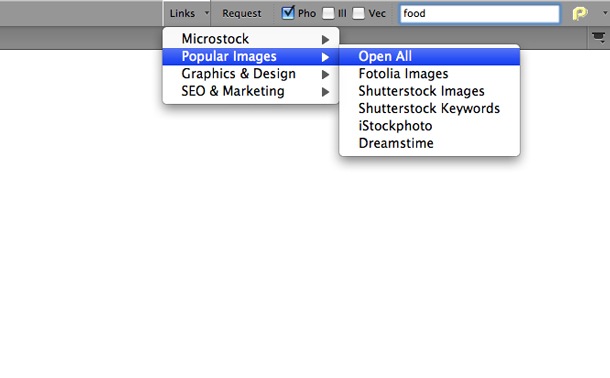
Task: Expand arrow next to SEO & Marketing
Action: coord(326,92)
